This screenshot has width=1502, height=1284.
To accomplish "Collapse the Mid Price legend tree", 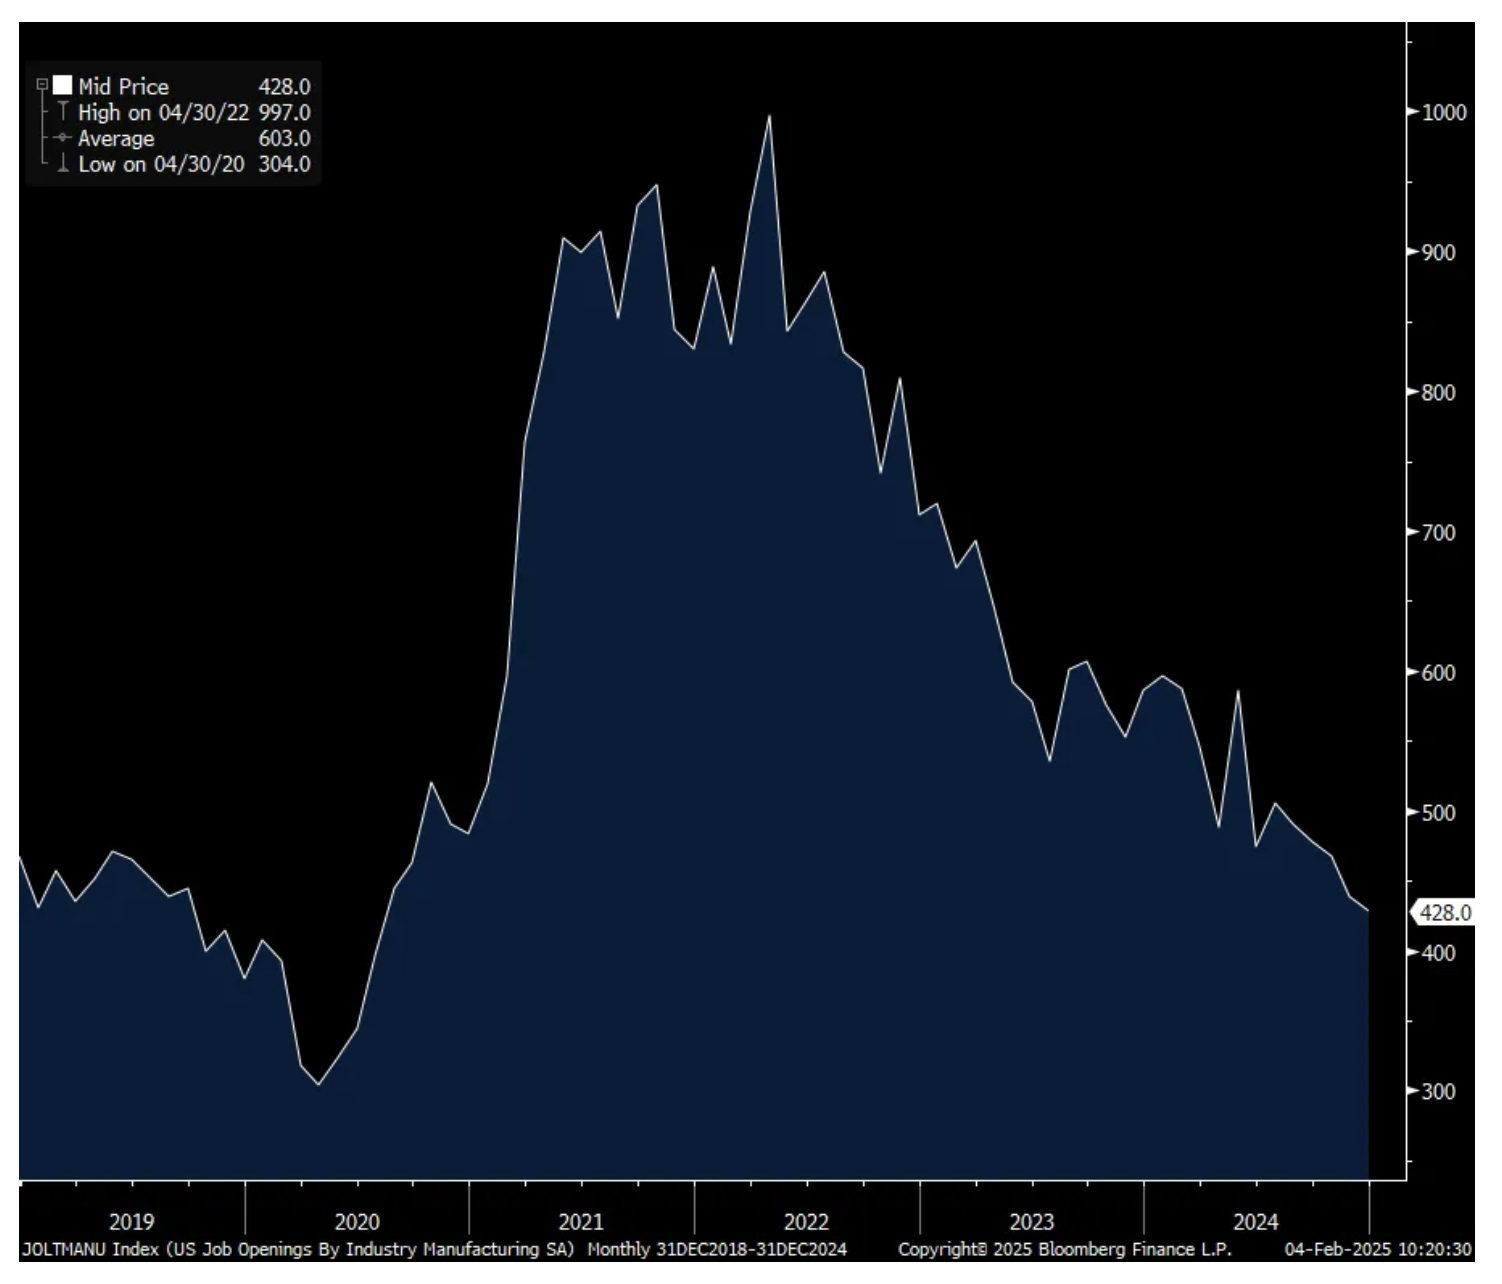I will [x=42, y=85].
